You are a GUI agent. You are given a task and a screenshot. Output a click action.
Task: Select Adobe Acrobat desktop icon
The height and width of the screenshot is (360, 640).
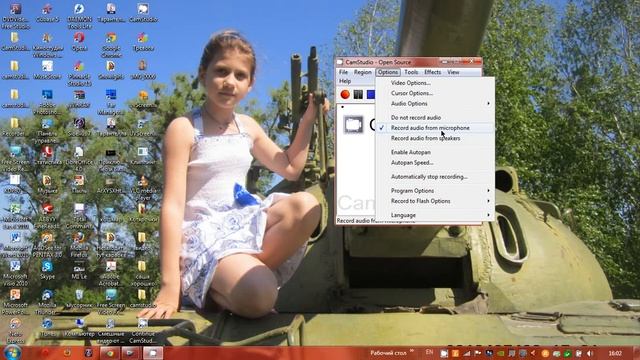coord(111,273)
